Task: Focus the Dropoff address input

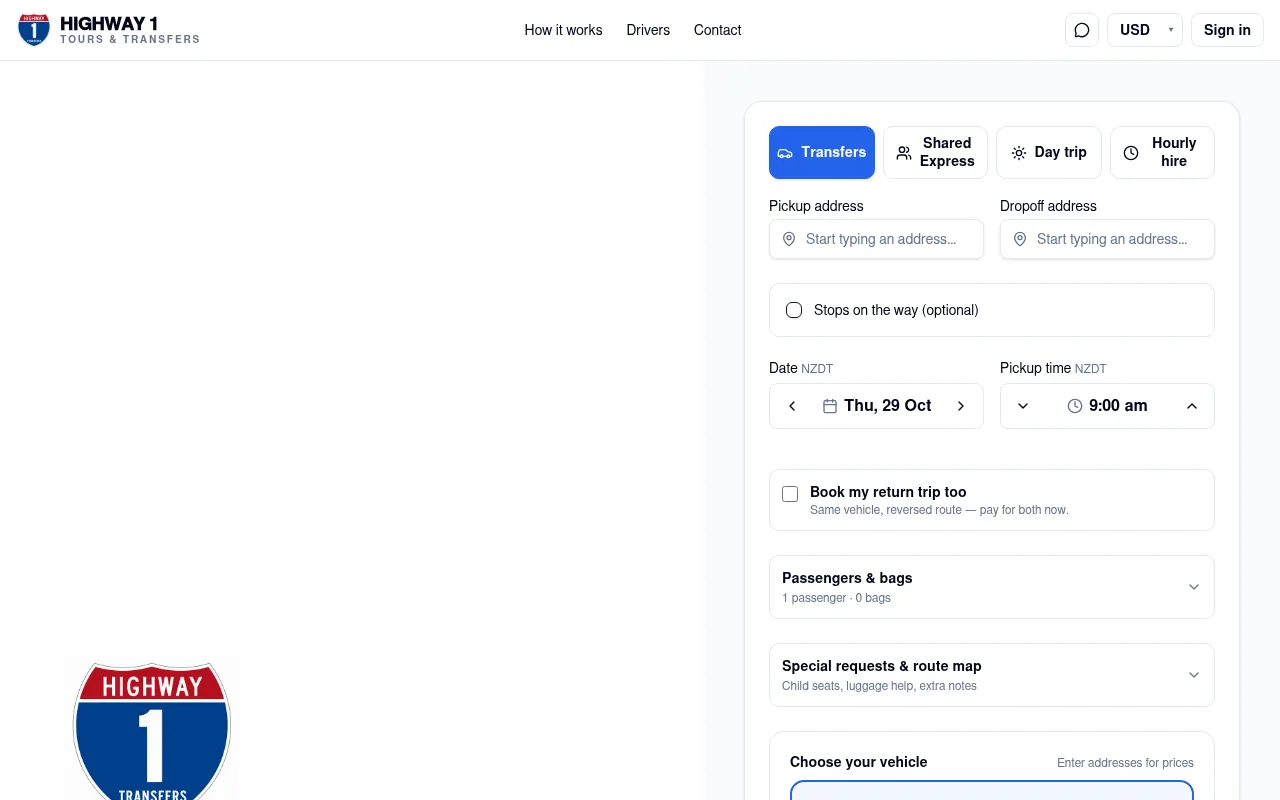Action: (1108, 239)
